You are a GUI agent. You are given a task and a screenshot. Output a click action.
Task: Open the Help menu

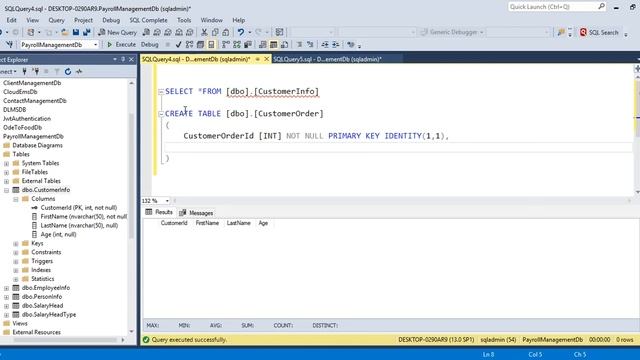coord(239,20)
